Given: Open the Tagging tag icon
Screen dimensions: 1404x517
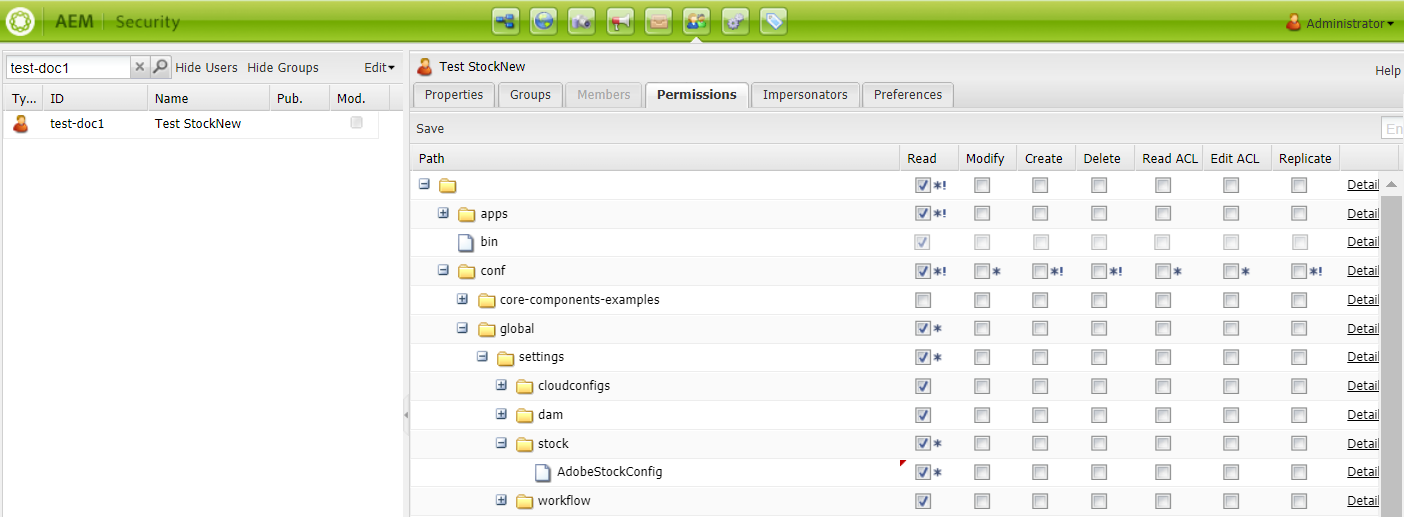Looking at the screenshot, I should click(773, 21).
